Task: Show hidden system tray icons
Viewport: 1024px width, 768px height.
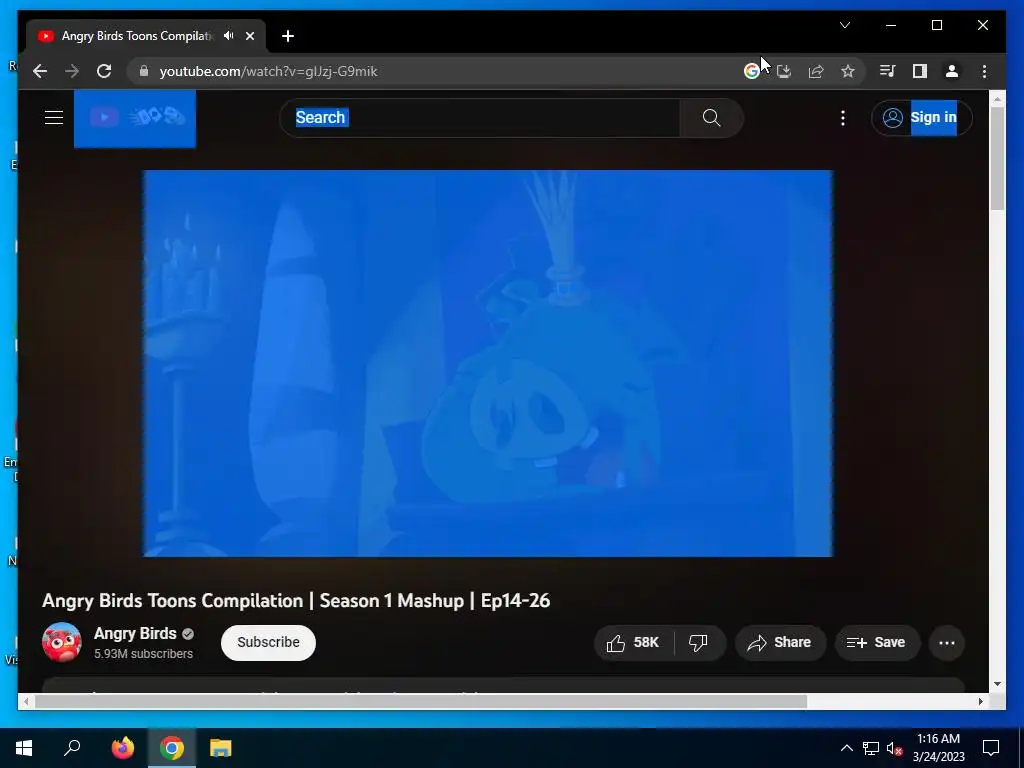Action: pyautogui.click(x=846, y=748)
